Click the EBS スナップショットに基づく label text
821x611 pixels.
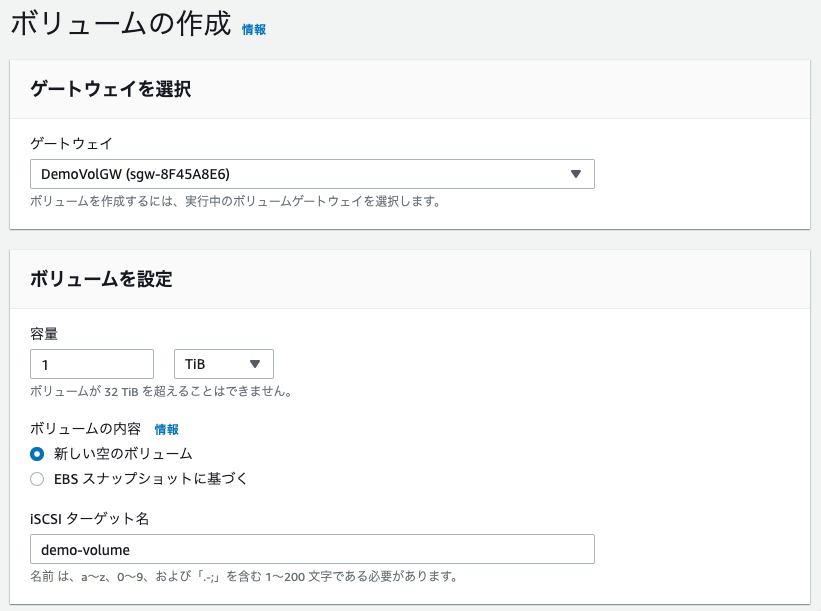(x=150, y=479)
